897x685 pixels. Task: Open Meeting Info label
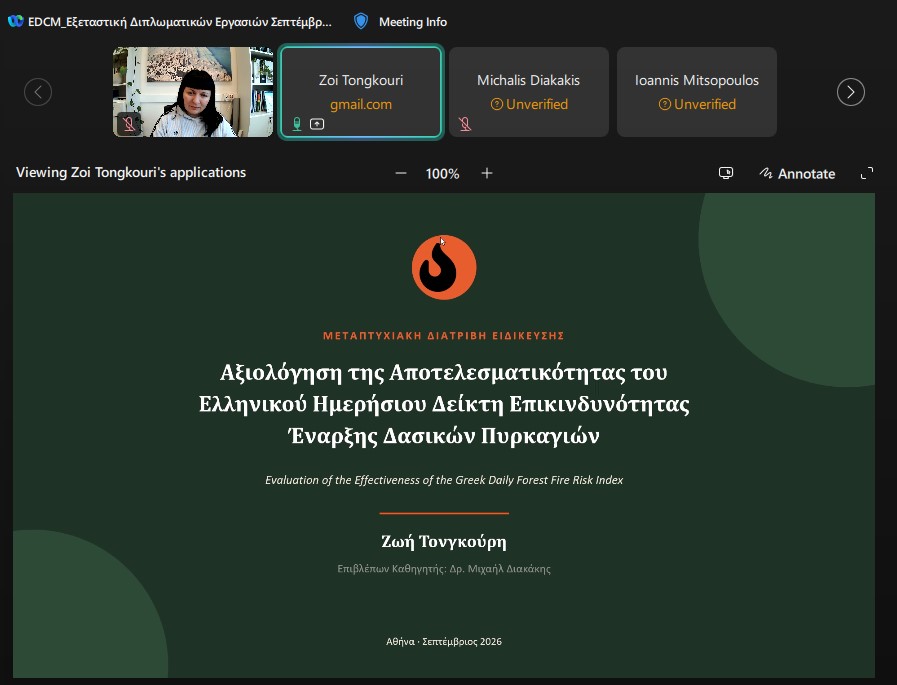coord(412,22)
